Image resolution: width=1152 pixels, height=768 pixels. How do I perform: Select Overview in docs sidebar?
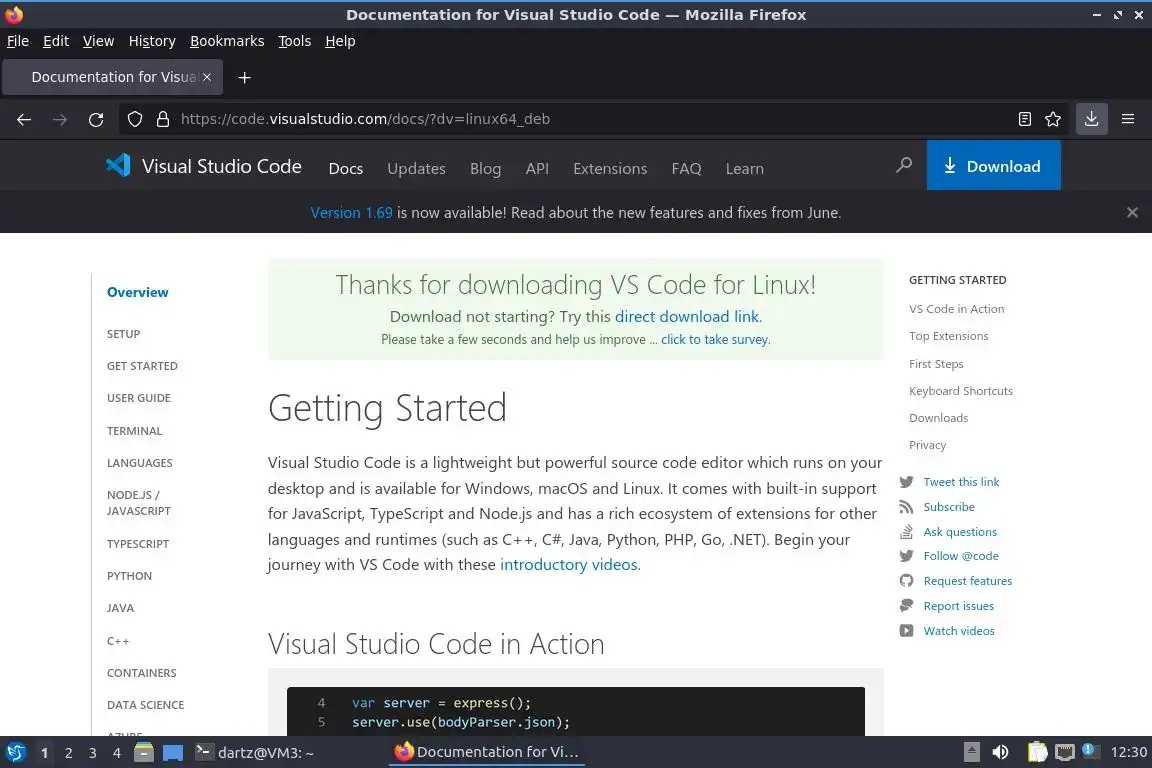coord(137,293)
